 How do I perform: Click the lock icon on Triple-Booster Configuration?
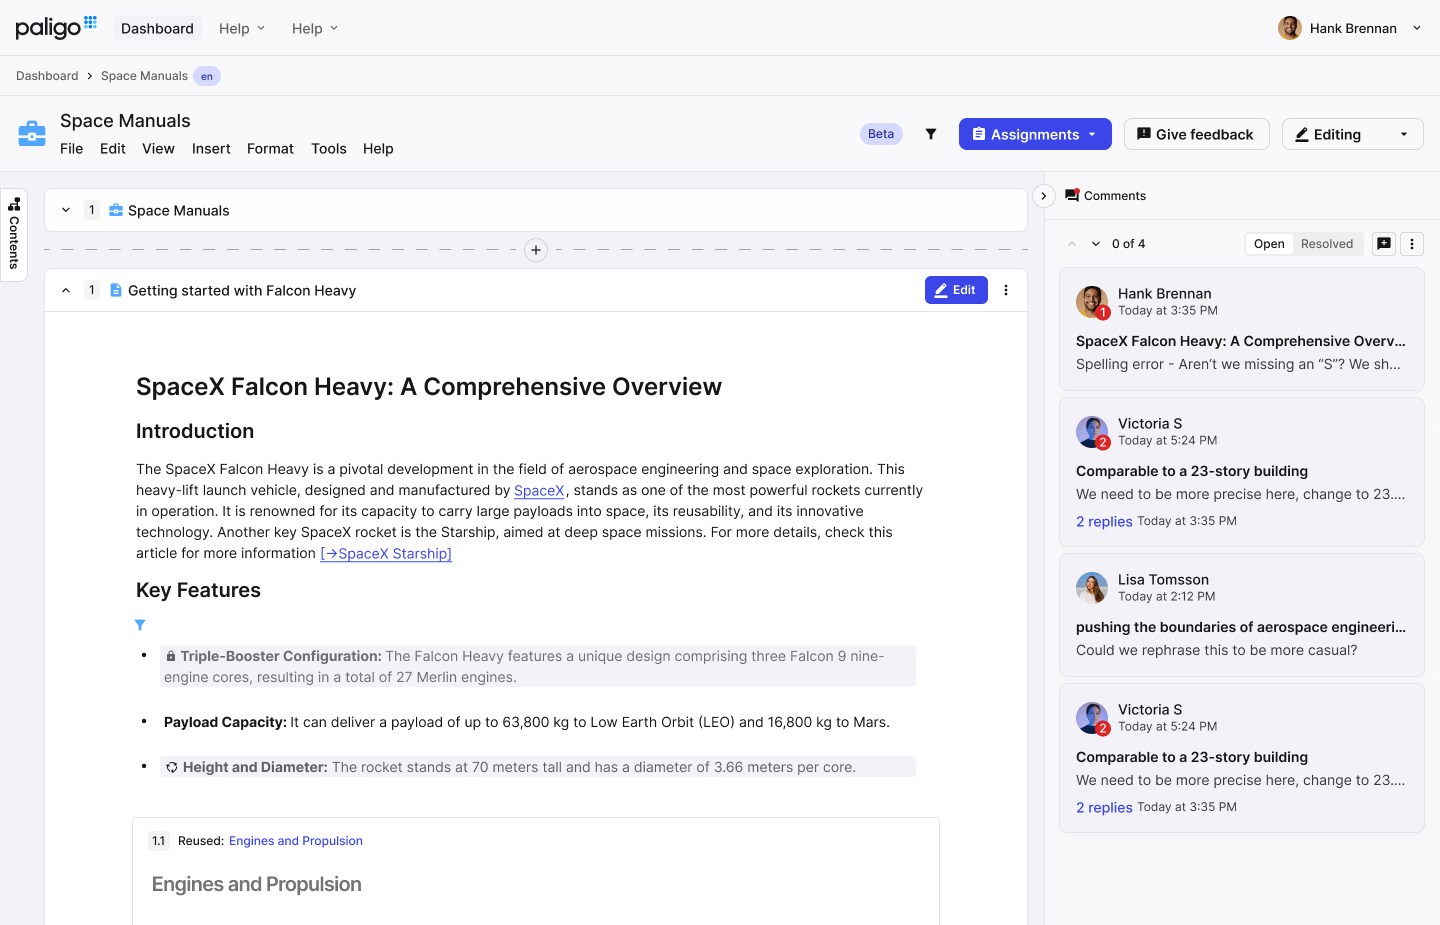[171, 657]
